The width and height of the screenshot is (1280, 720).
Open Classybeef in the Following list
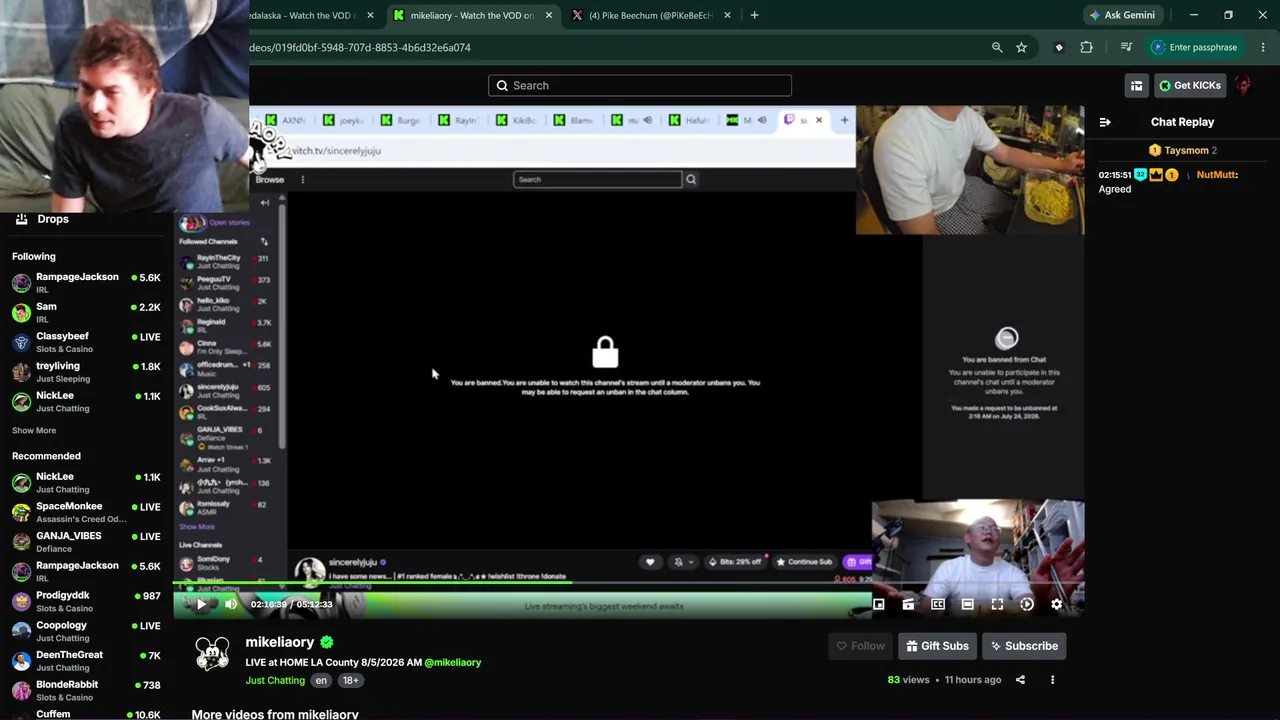coord(86,342)
